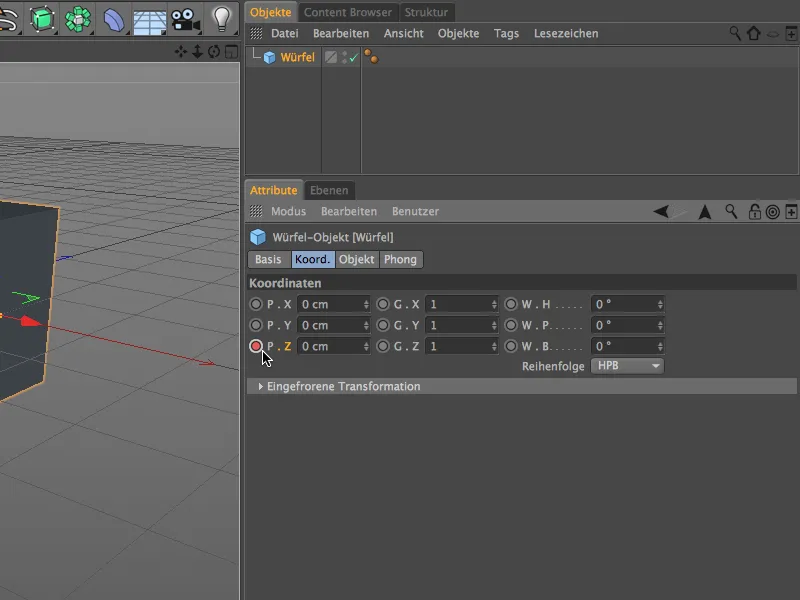The width and height of the screenshot is (800, 600).
Task: Click the G . X value stepper arrows
Action: [x=494, y=305]
